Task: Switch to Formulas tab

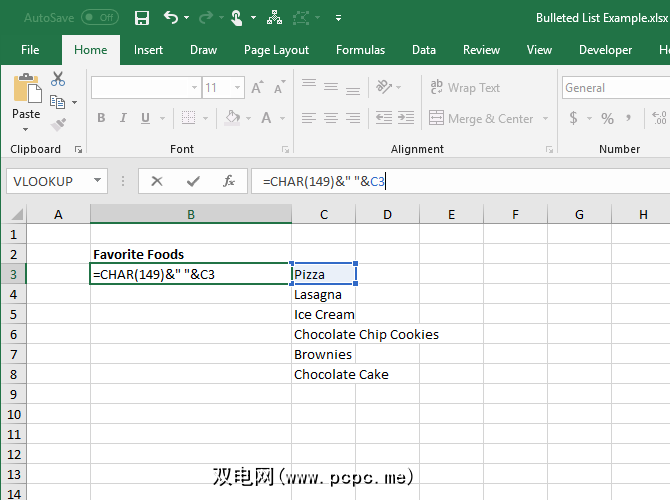Action: pos(360,50)
